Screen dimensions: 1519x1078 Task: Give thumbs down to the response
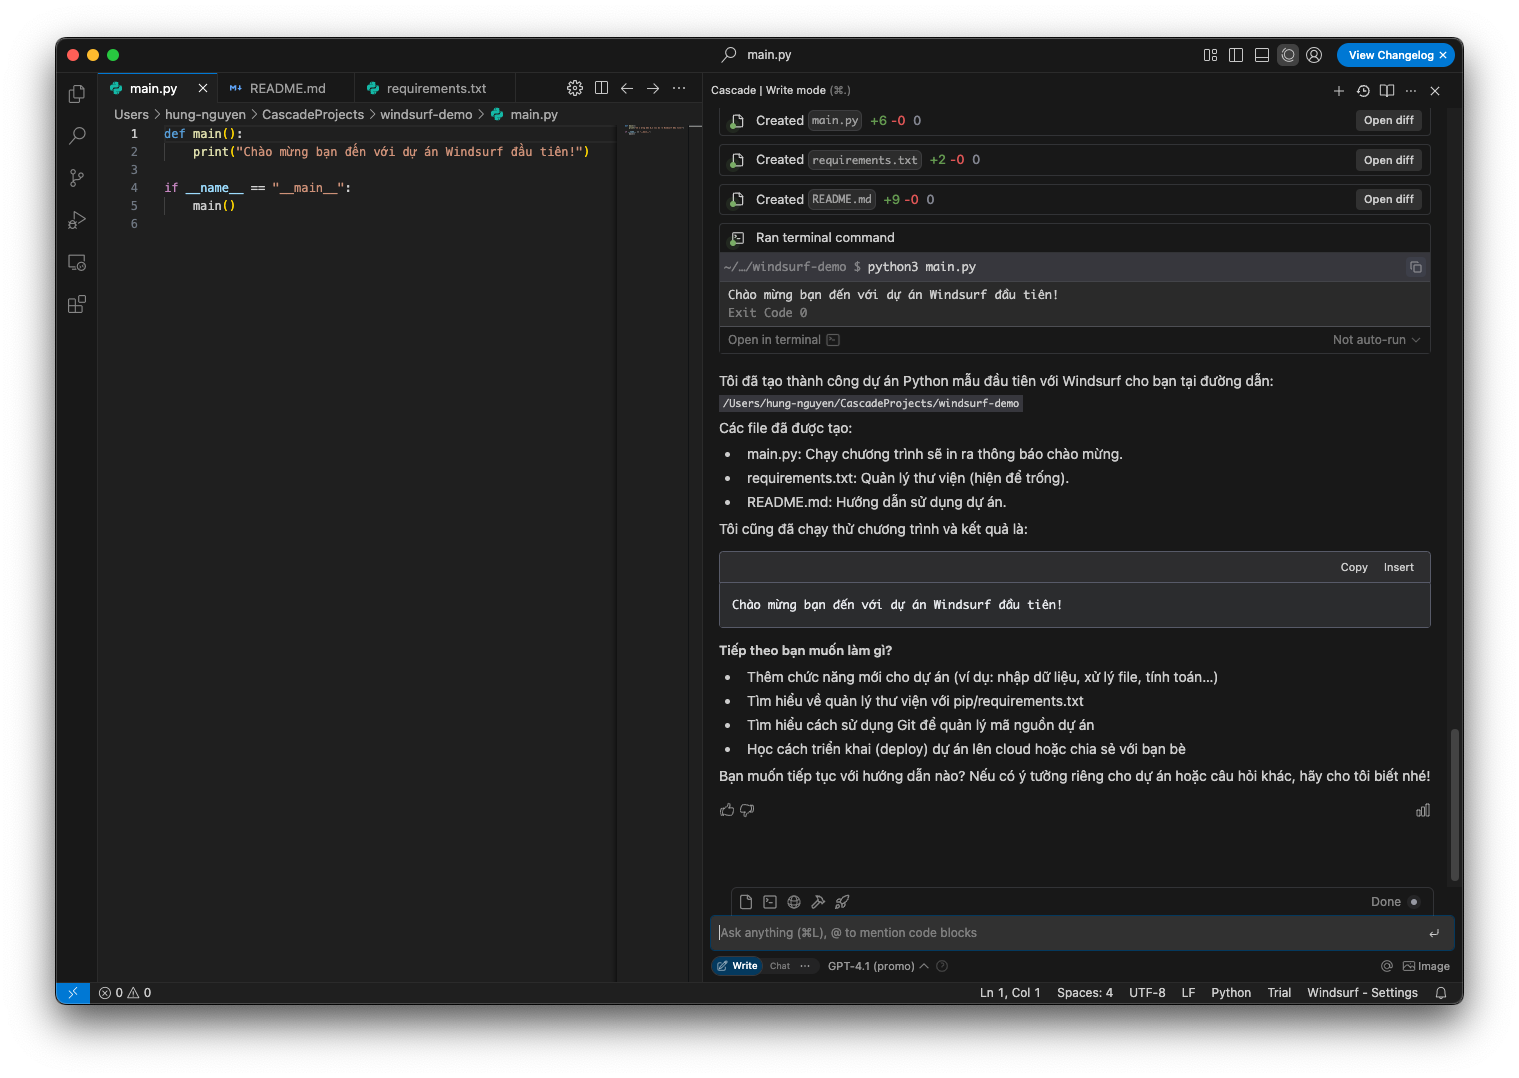click(747, 810)
